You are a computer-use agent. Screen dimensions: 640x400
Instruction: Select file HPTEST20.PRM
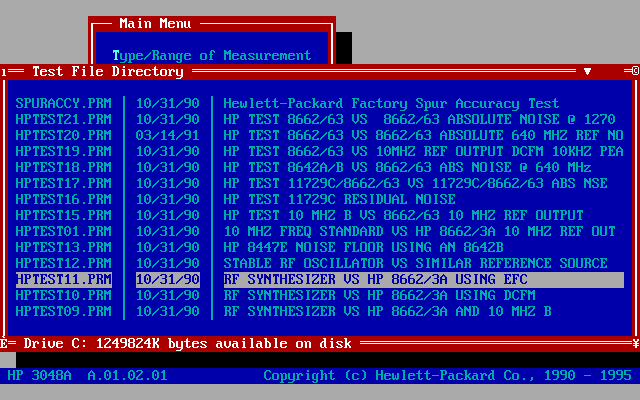[x=64, y=135]
